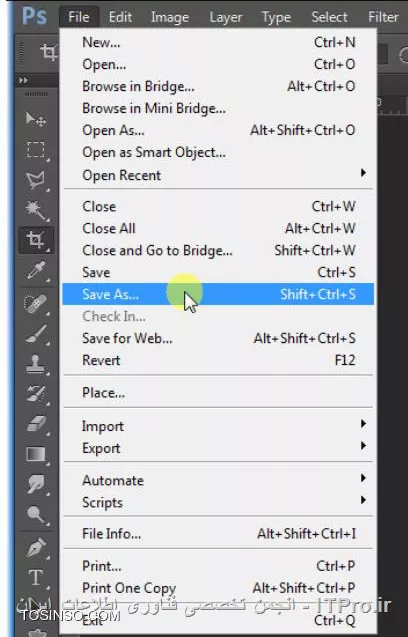Viewport: 408px width, 637px height.
Task: Select the Eraser tool
Action: pyautogui.click(x=36, y=424)
